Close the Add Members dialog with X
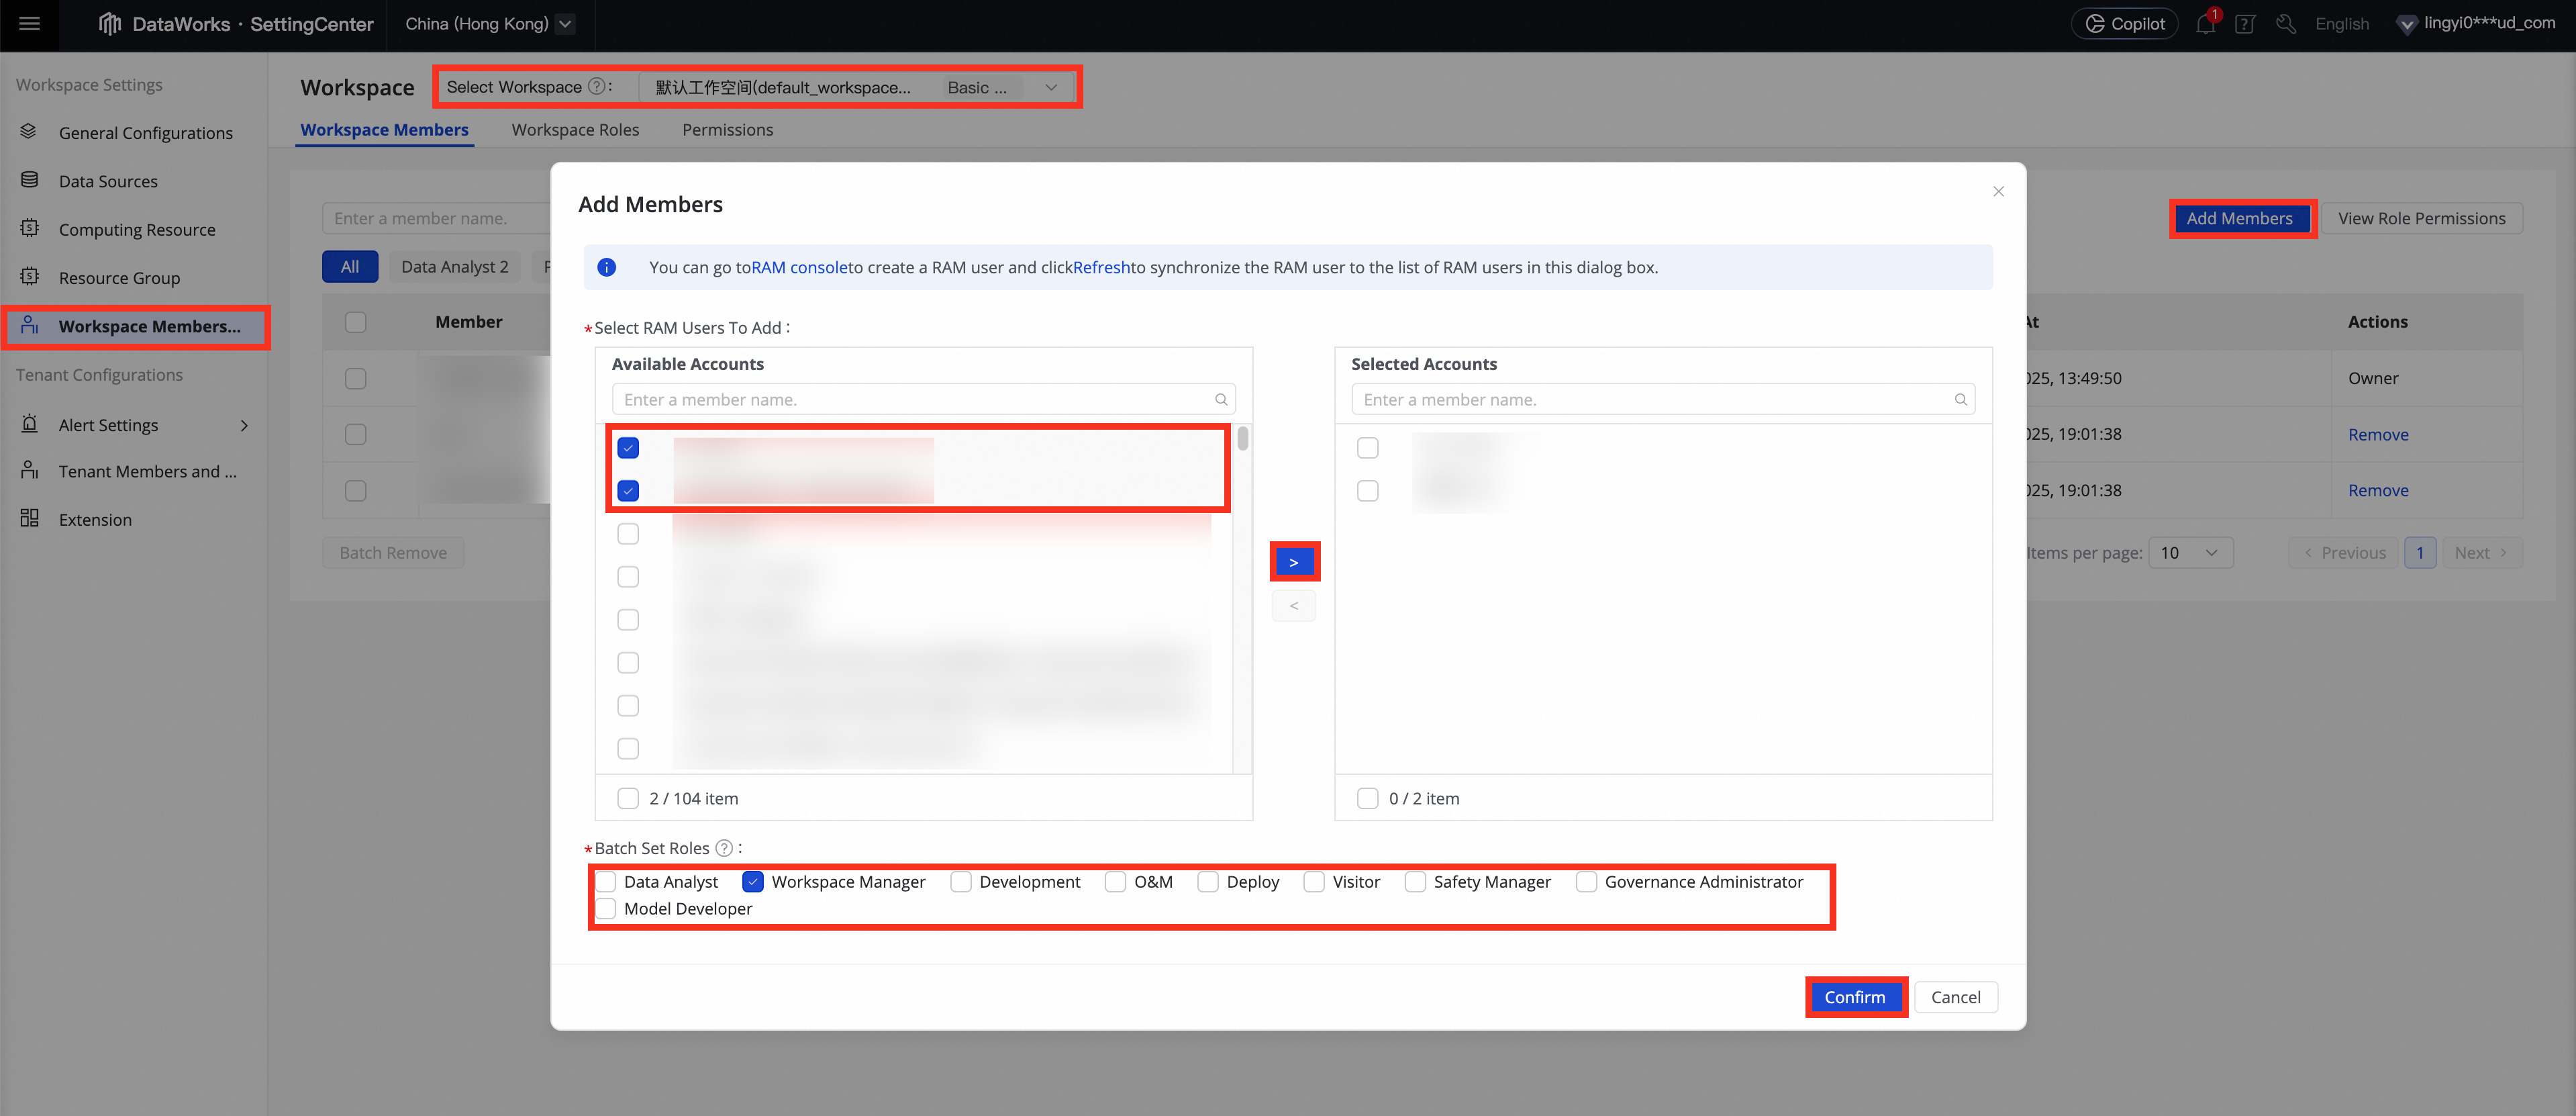 1998,191
